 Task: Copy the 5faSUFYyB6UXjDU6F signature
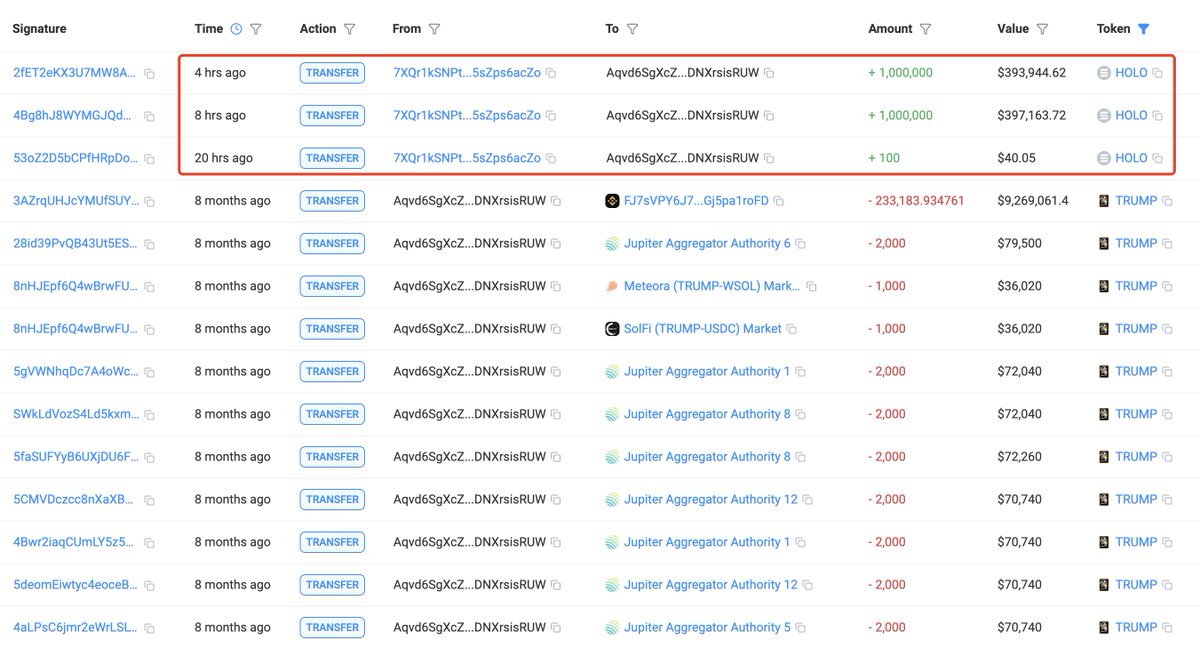(149, 457)
